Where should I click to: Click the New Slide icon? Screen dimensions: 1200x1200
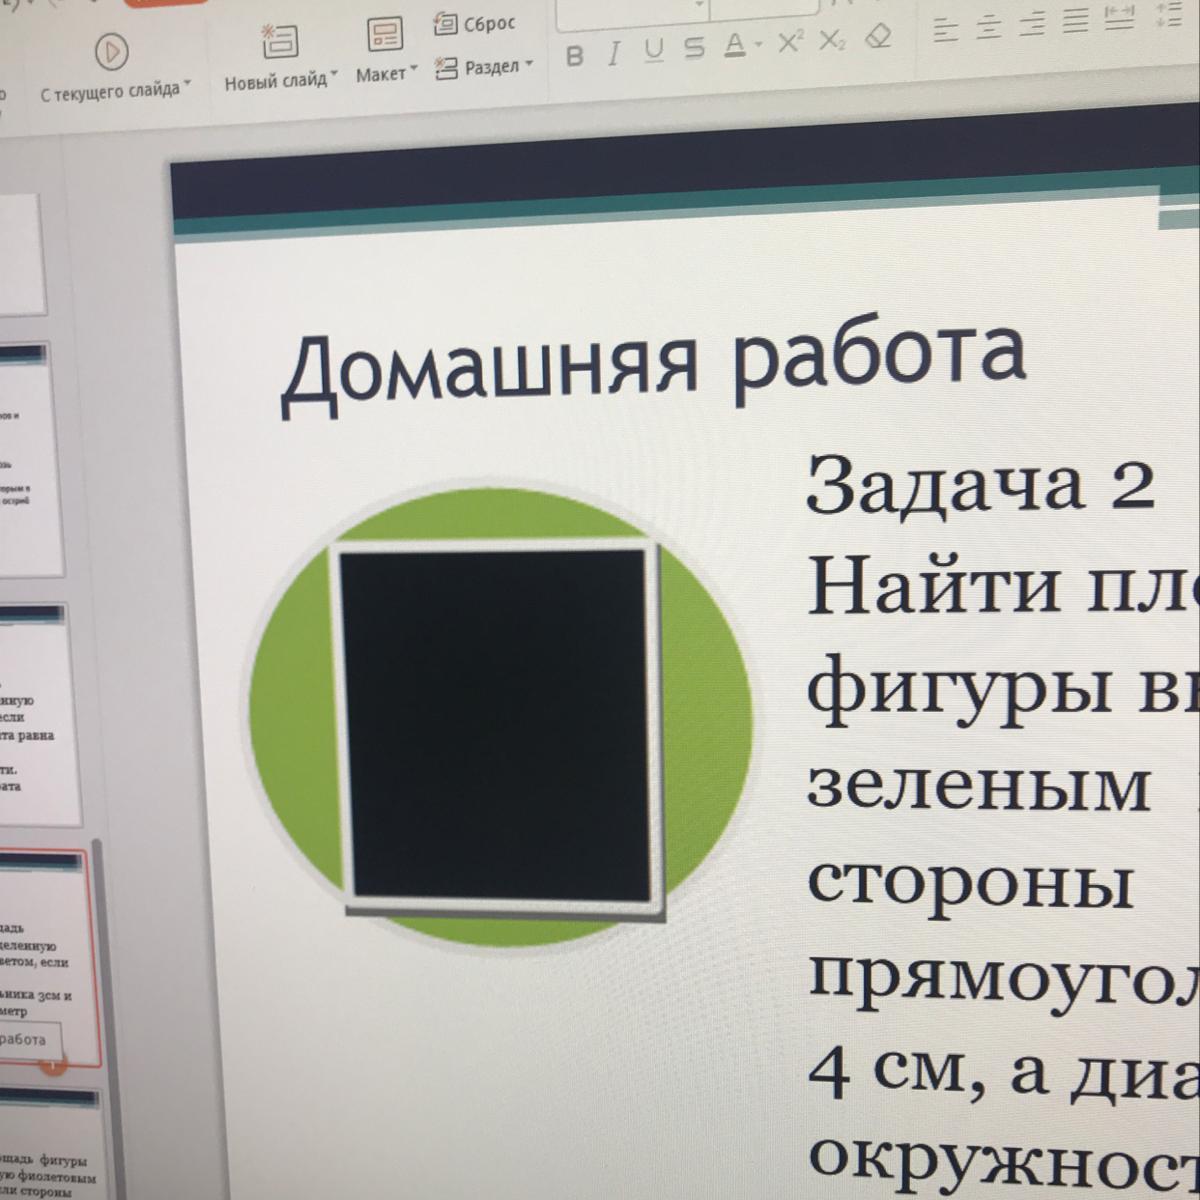pyautogui.click(x=280, y=40)
